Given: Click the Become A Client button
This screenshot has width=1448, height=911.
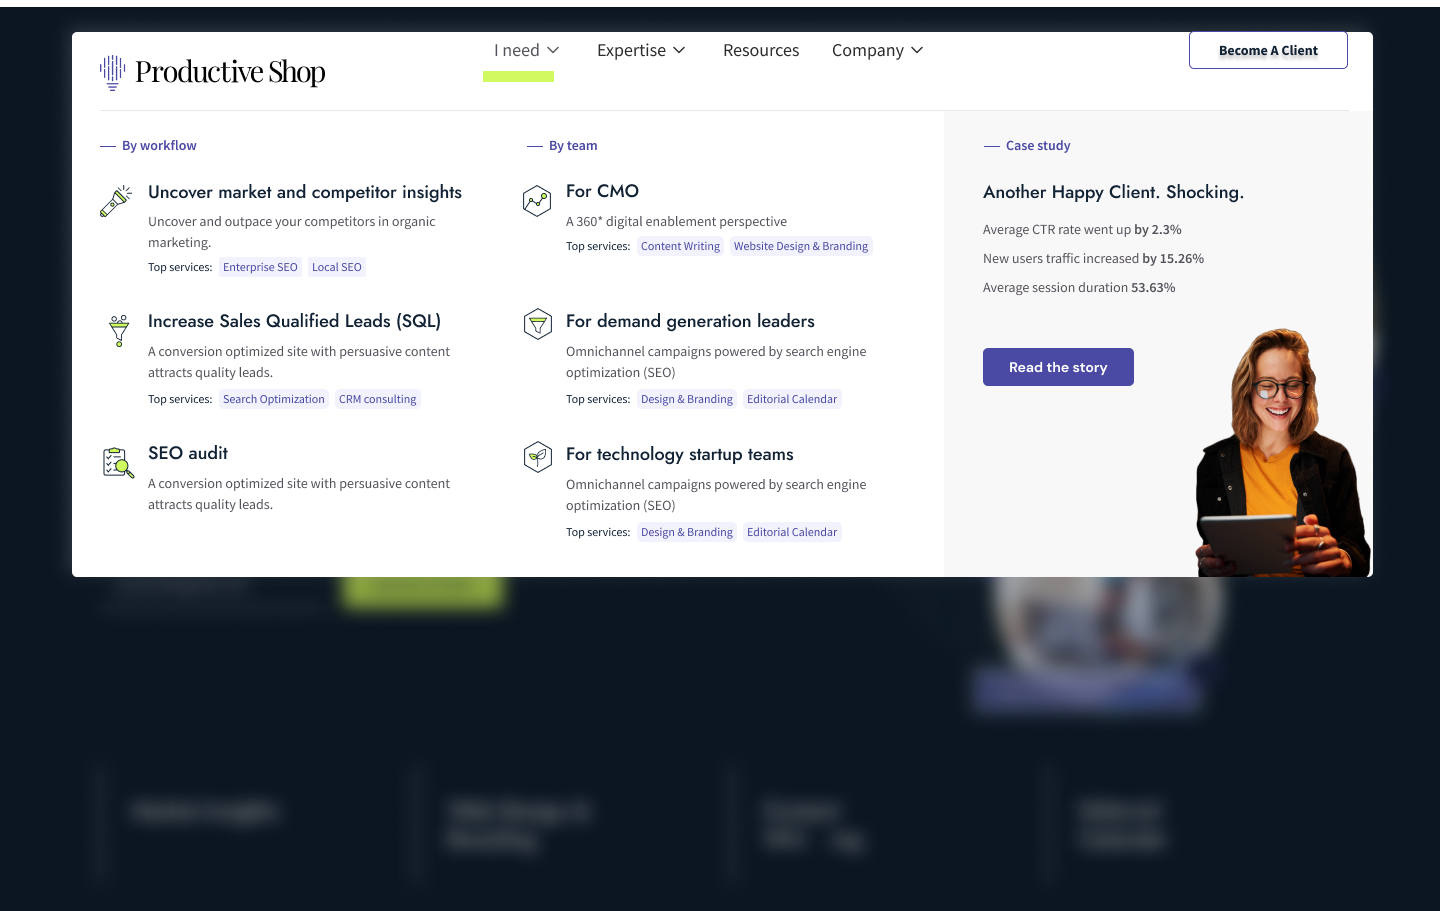Looking at the screenshot, I should coord(1268,49).
